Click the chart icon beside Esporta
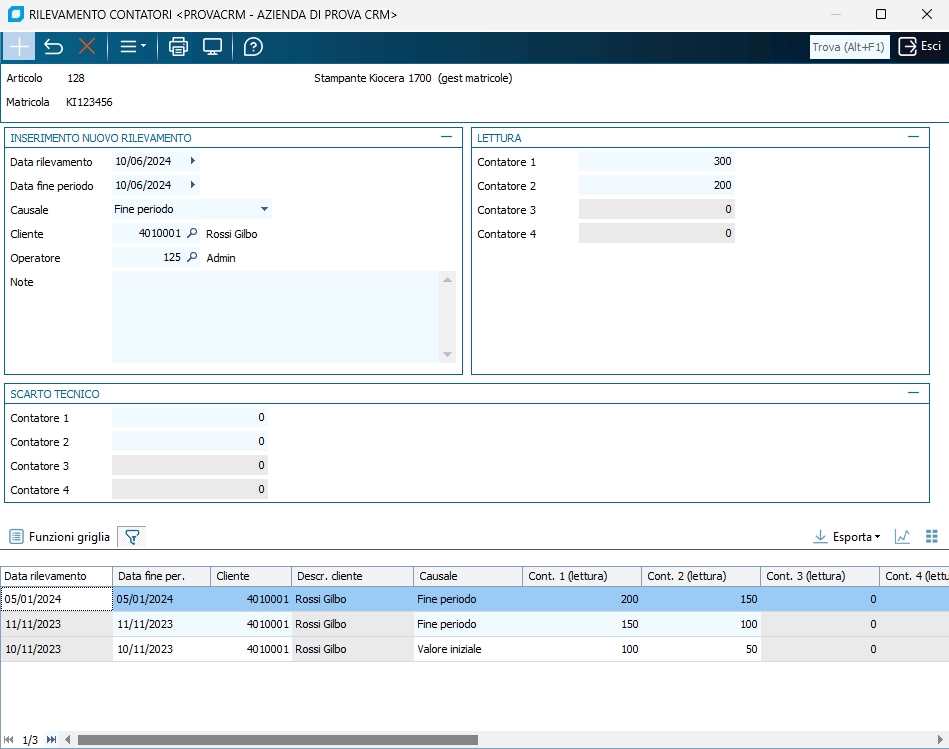This screenshot has height=749, width=949. (902, 537)
